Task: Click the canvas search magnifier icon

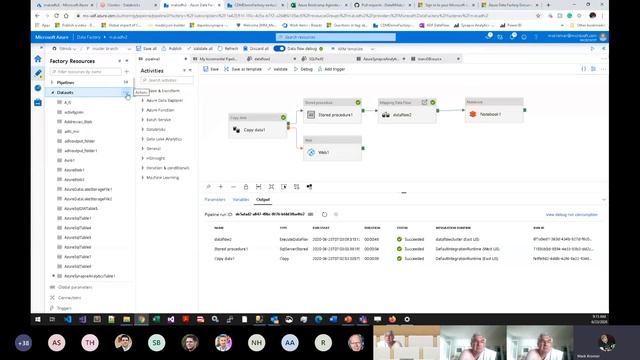Action: (208, 187)
